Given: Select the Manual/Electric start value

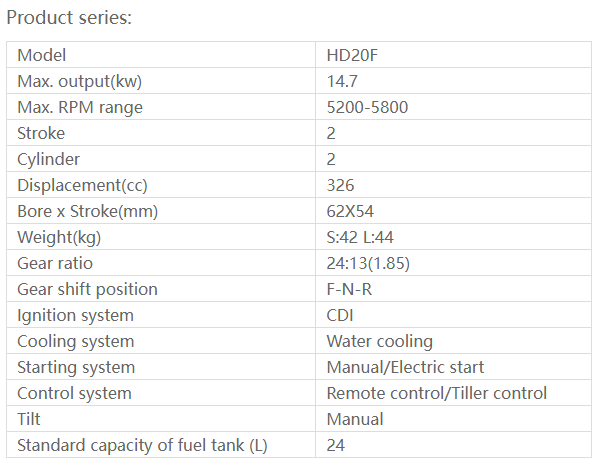Looking at the screenshot, I should (x=405, y=367).
